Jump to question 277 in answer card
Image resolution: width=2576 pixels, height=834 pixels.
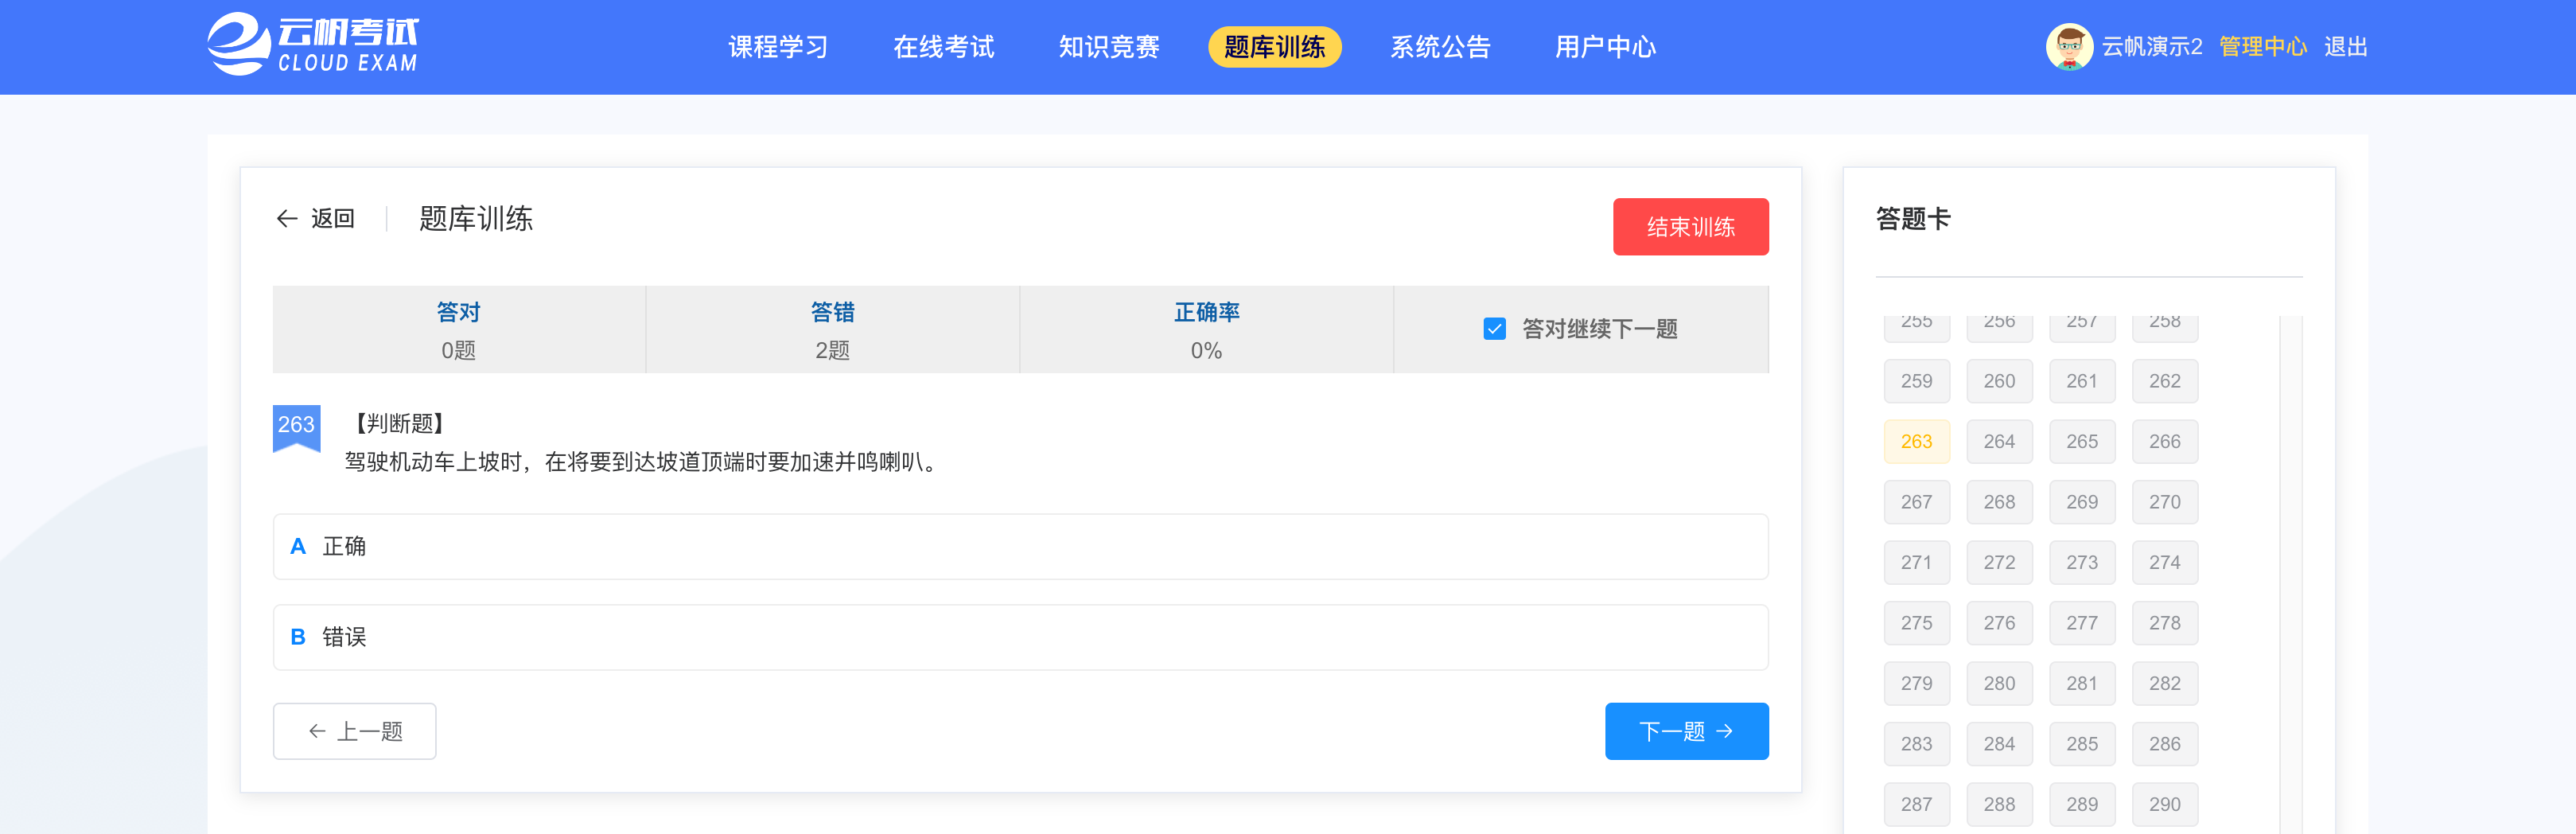point(2082,623)
